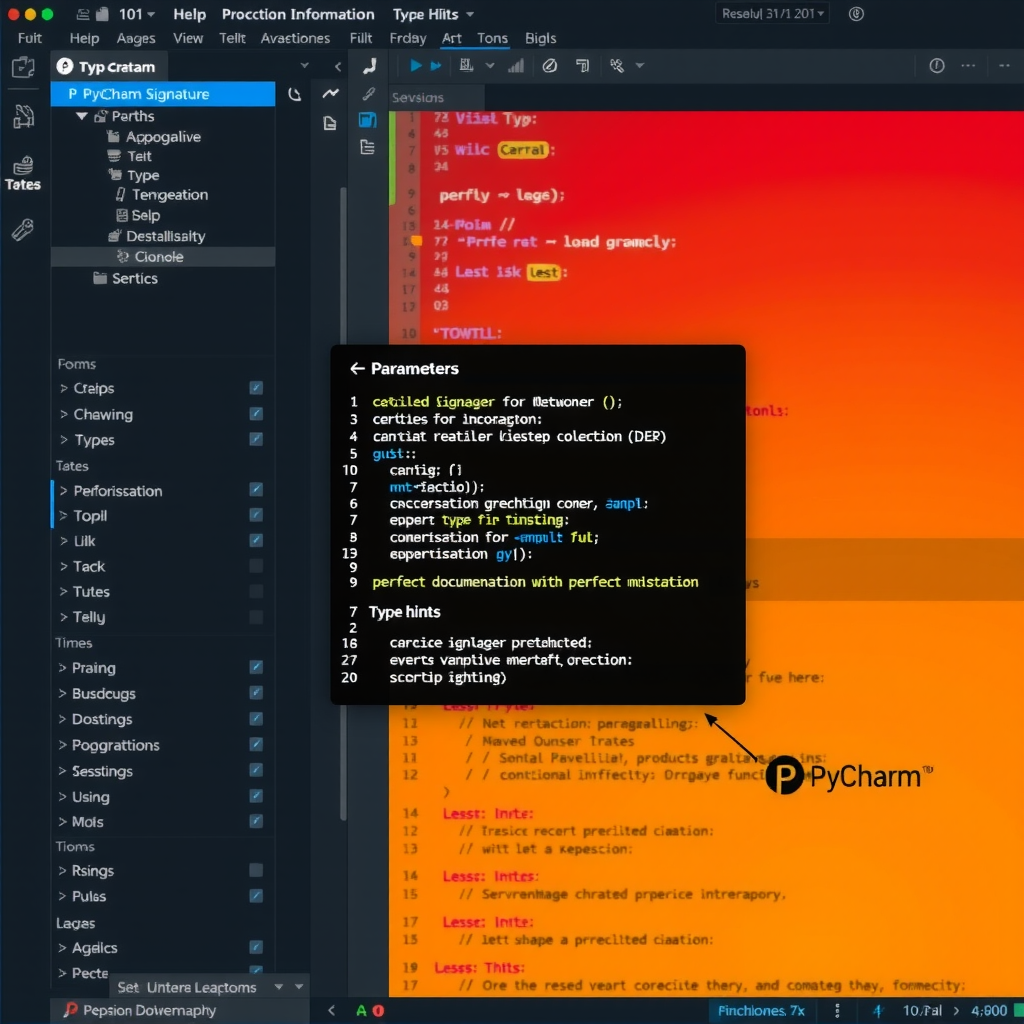Viewport: 1024px width, 1024px height.
Task: Click the bar-chart statistics icon in toolbar
Action: [516, 65]
